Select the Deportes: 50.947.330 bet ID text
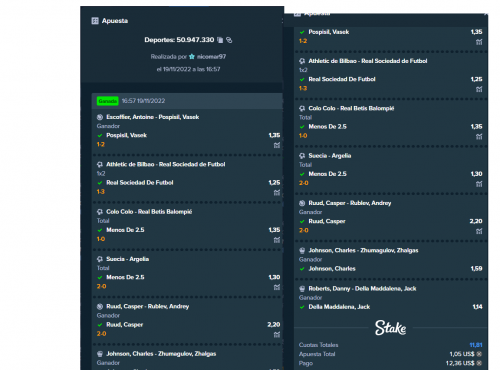The image size is (500, 370). point(179,40)
